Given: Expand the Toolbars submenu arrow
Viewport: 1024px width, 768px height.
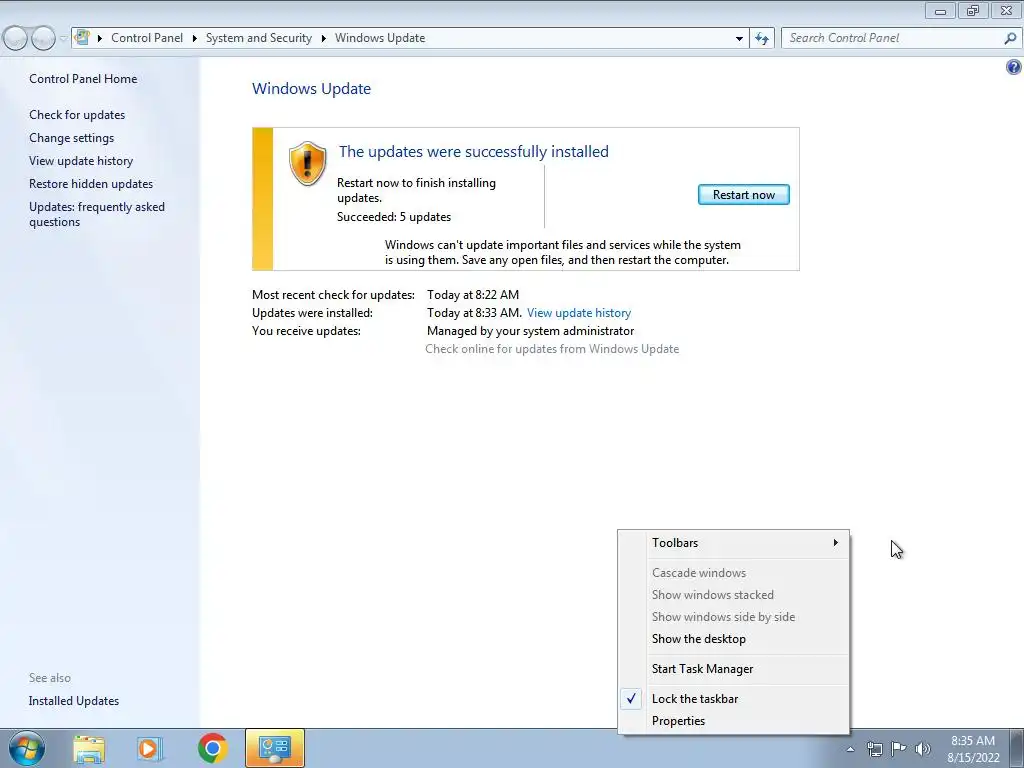Looking at the screenshot, I should 835,543.
